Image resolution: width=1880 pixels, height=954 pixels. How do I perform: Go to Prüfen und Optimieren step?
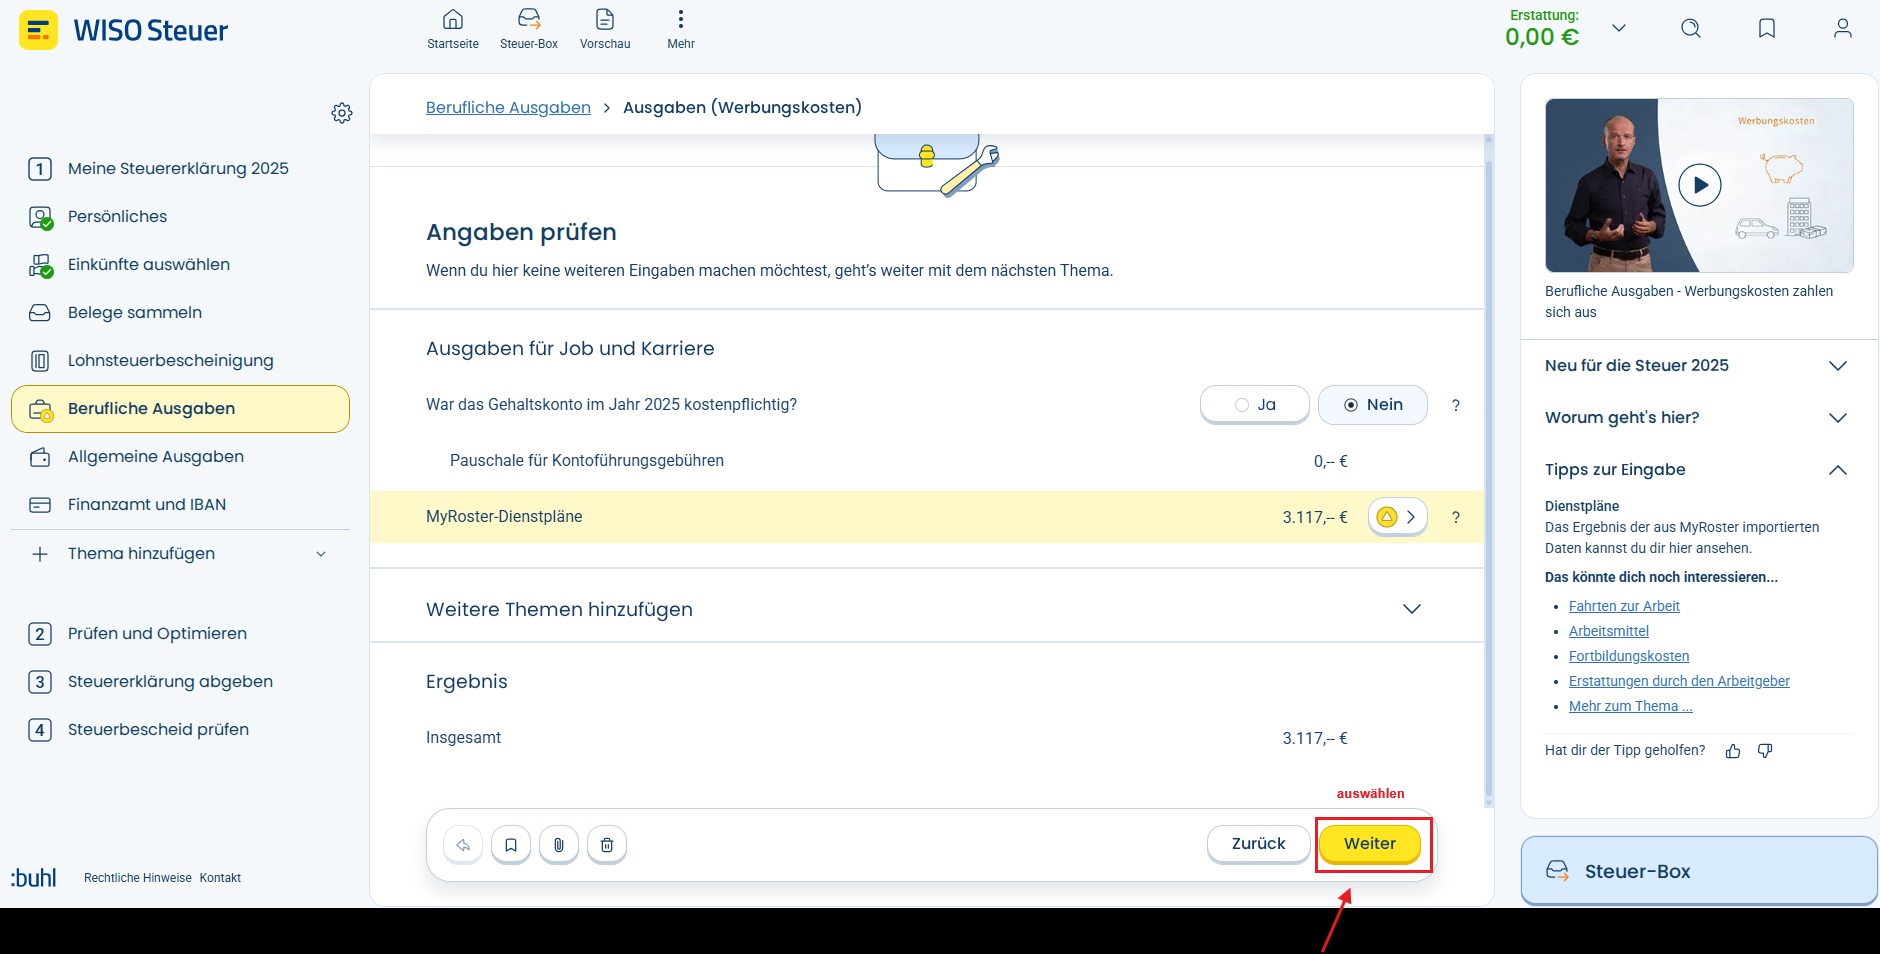point(180,634)
